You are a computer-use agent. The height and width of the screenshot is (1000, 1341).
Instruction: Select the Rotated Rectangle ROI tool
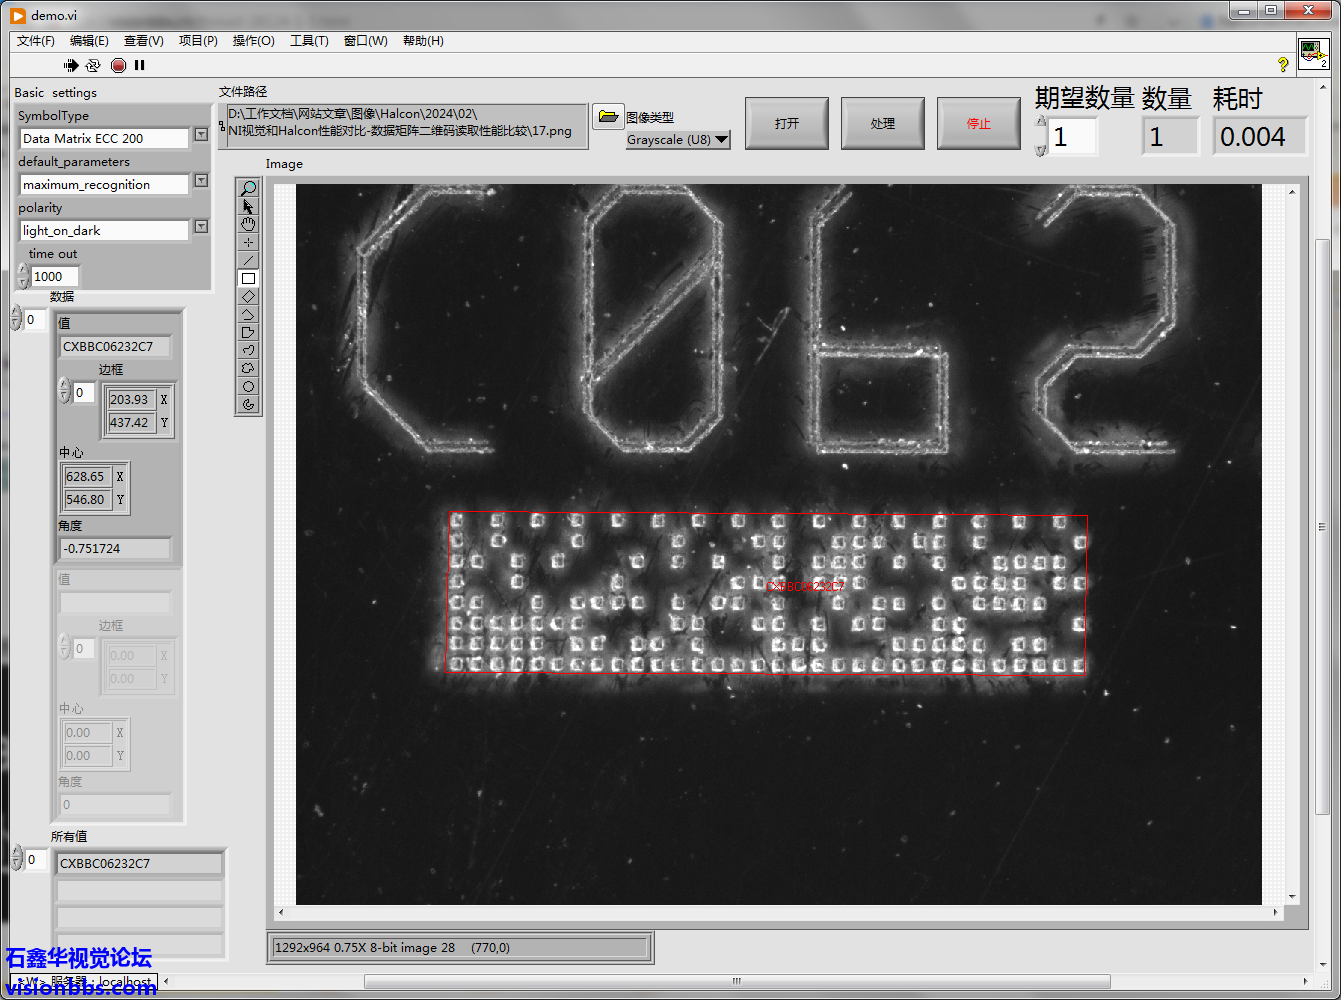248,296
